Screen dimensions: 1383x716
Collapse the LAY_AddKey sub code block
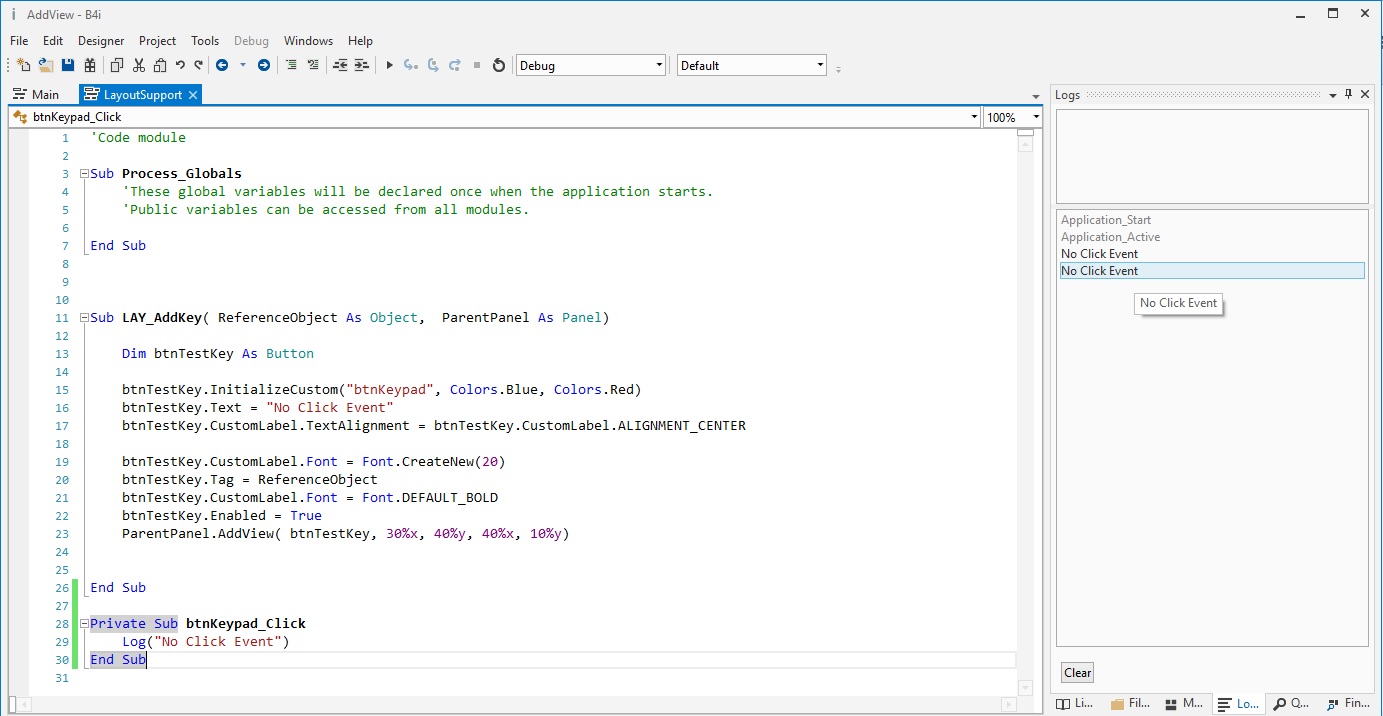tap(84, 318)
